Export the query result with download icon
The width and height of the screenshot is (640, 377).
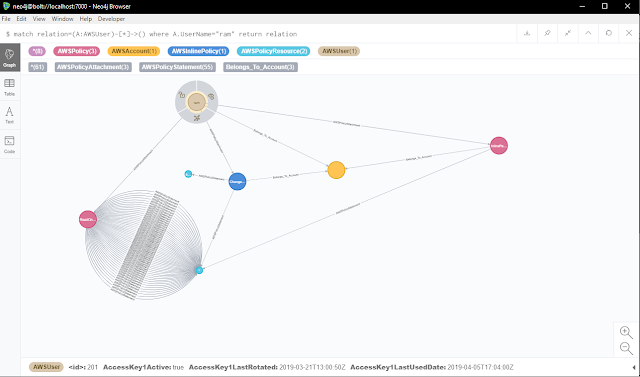pyautogui.click(x=527, y=33)
